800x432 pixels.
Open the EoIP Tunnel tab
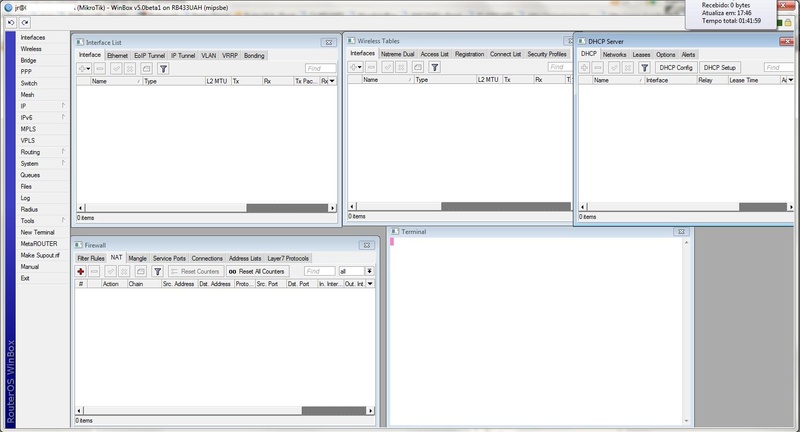click(x=149, y=56)
